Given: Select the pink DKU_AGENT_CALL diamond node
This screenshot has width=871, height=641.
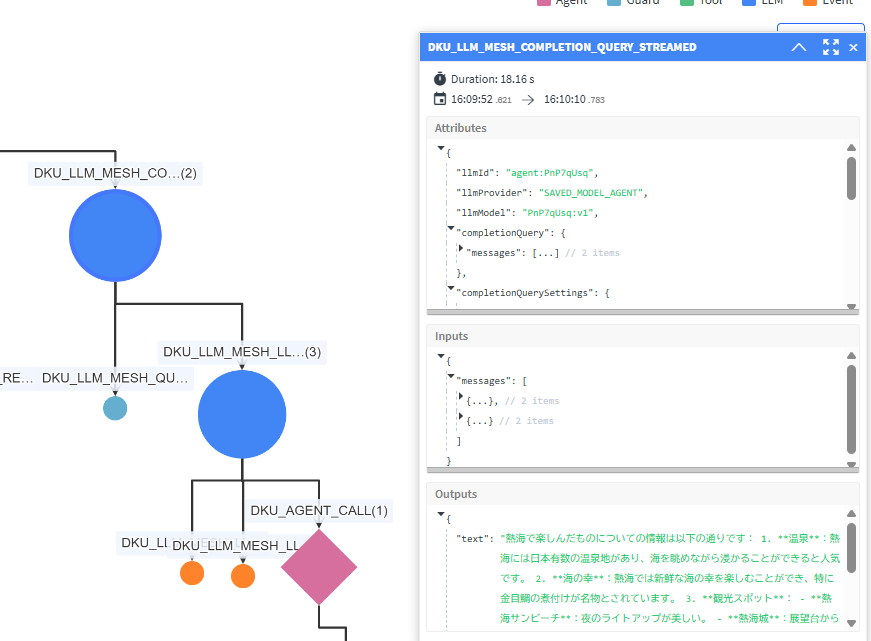Looking at the screenshot, I should pyautogui.click(x=319, y=567).
